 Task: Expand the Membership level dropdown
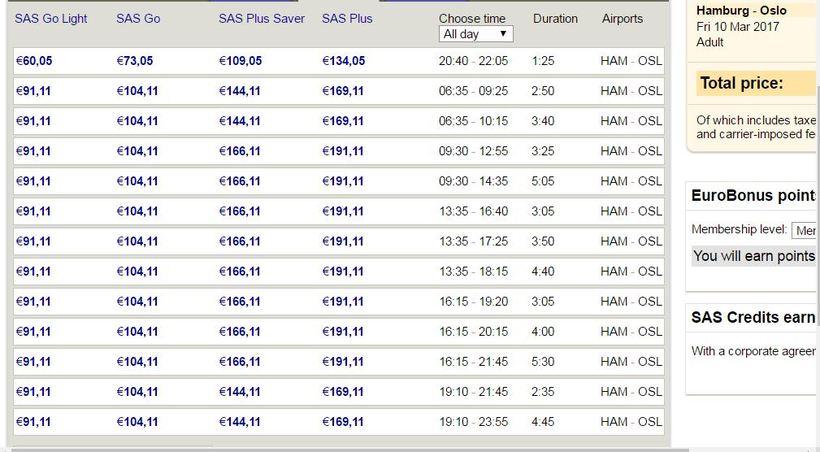pyautogui.click(x=804, y=230)
